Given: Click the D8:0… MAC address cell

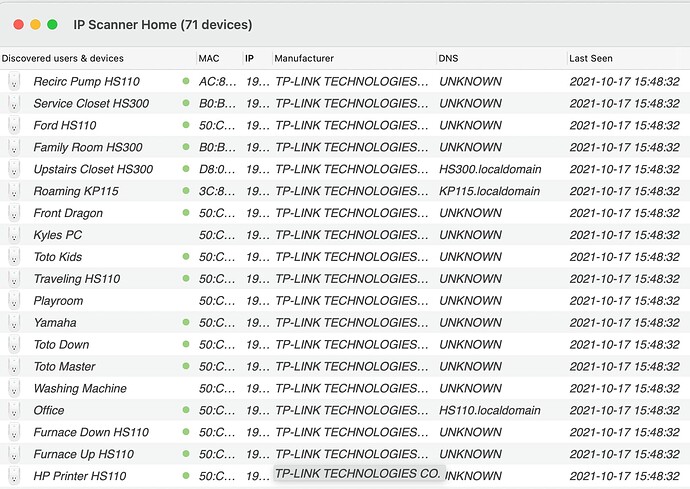Looking at the screenshot, I should tap(217, 169).
